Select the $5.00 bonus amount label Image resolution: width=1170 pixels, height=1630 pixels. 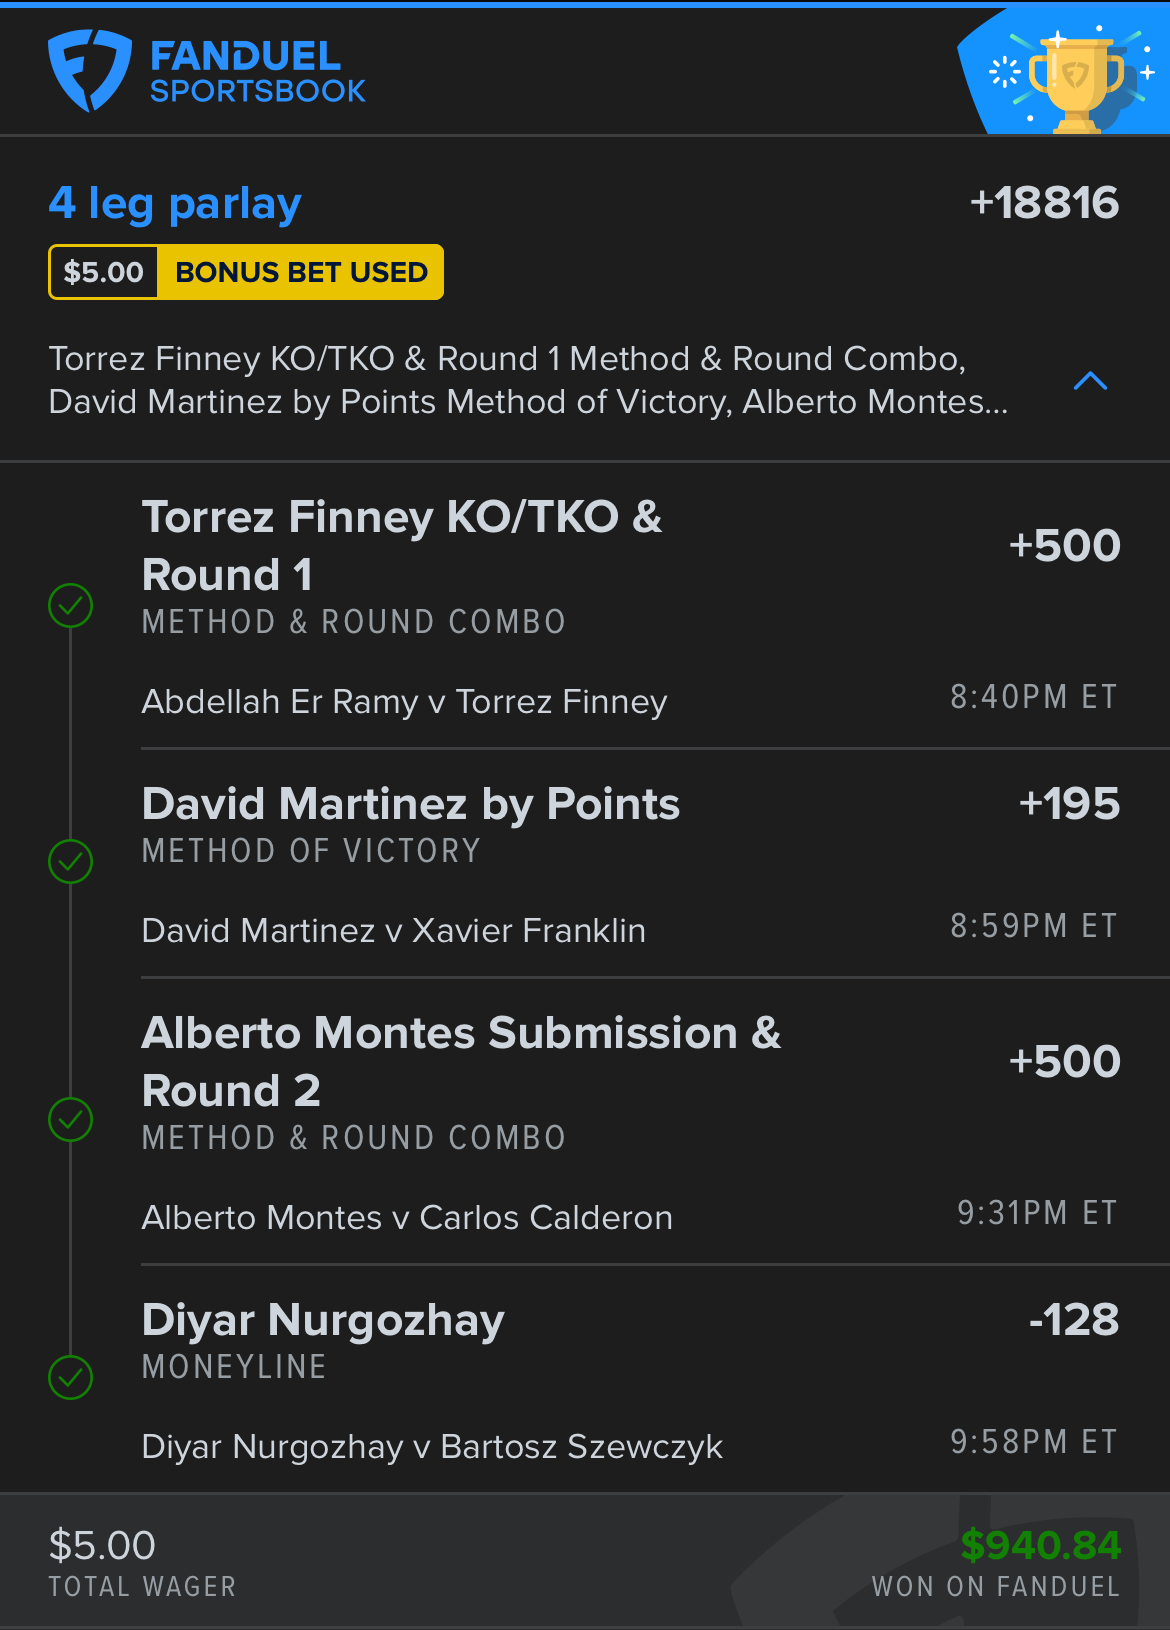(x=103, y=272)
